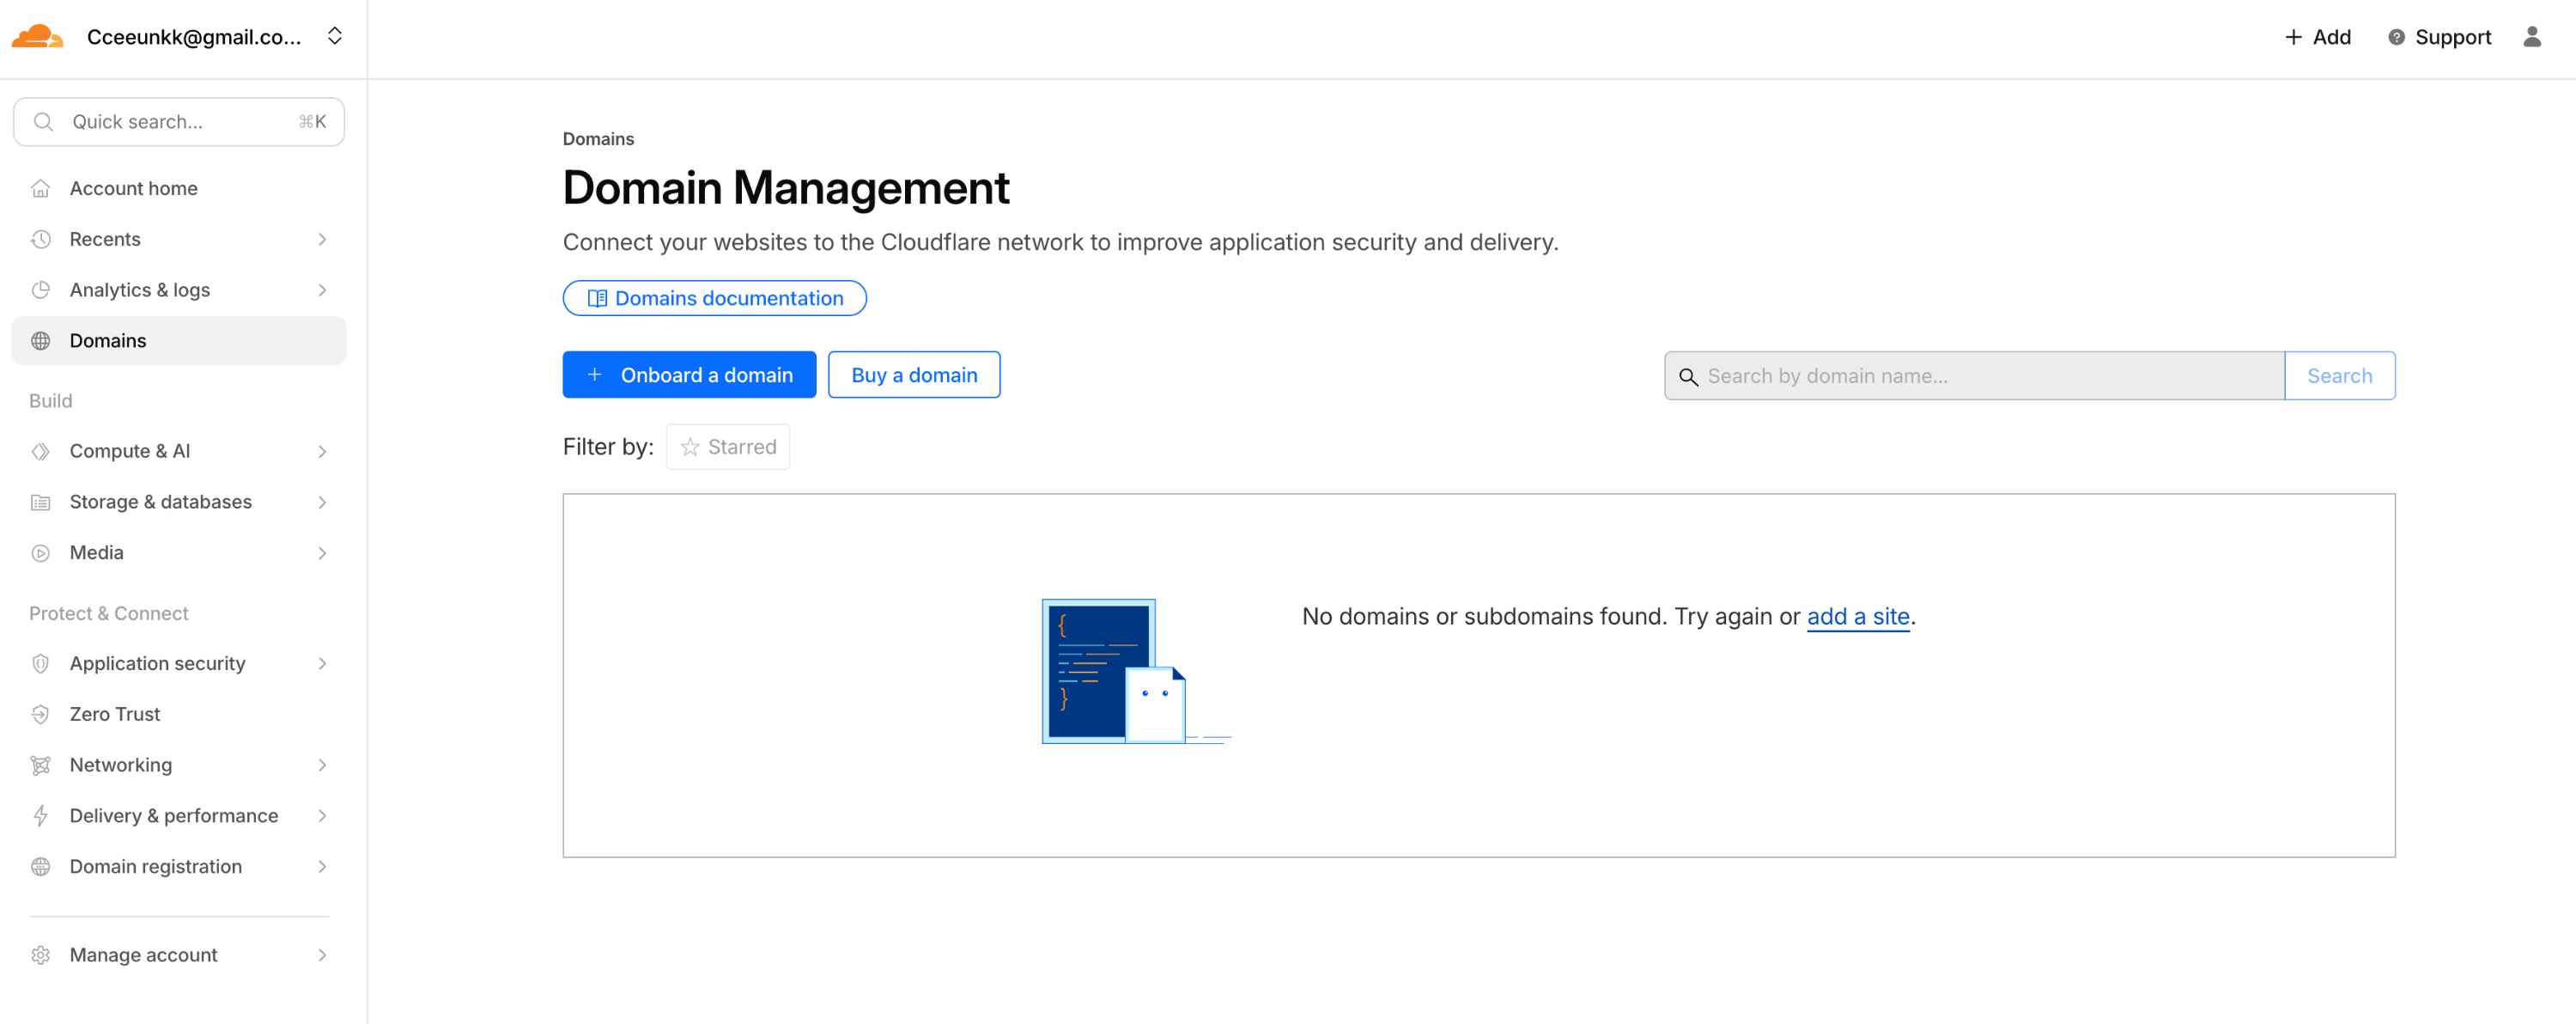Open the user profile icon
This screenshot has height=1024, width=2576.
pyautogui.click(x=2531, y=37)
